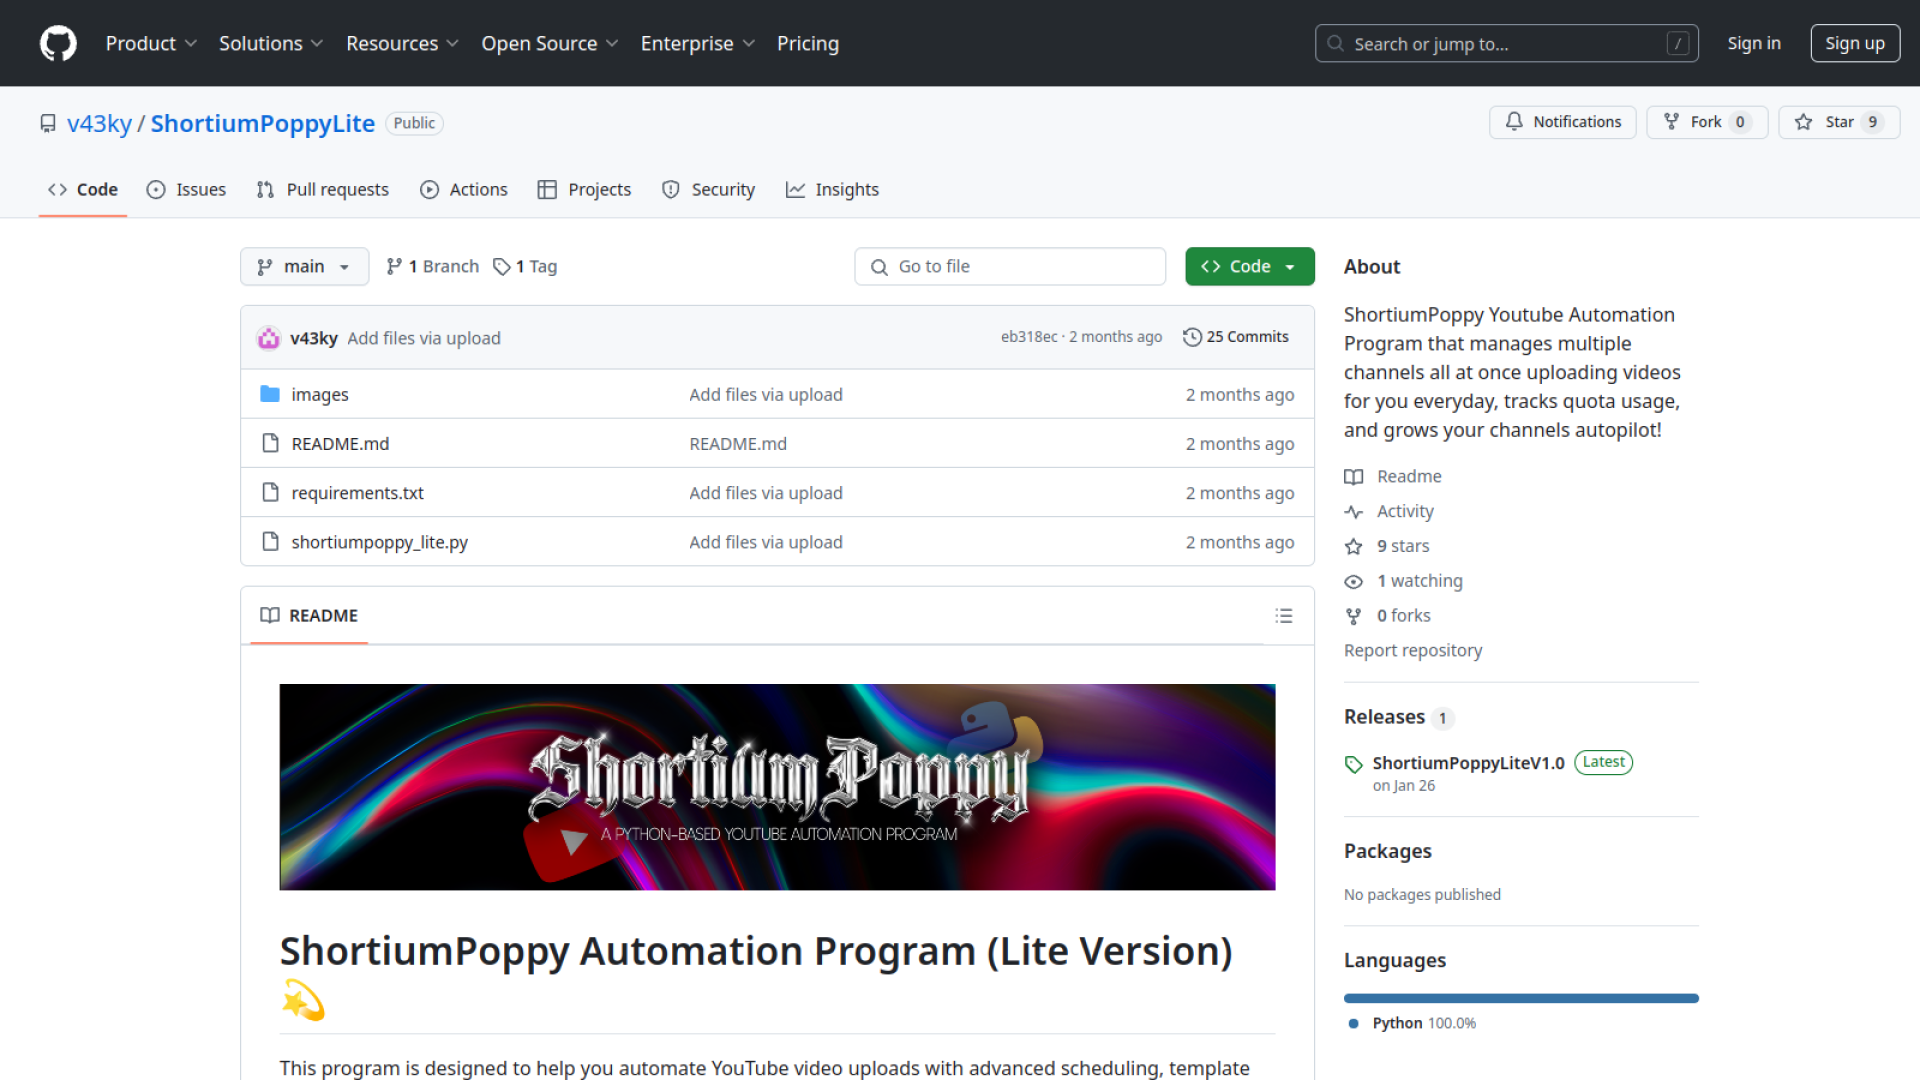Click the commit history clock icon
This screenshot has height=1080, width=1920.
1192,337
